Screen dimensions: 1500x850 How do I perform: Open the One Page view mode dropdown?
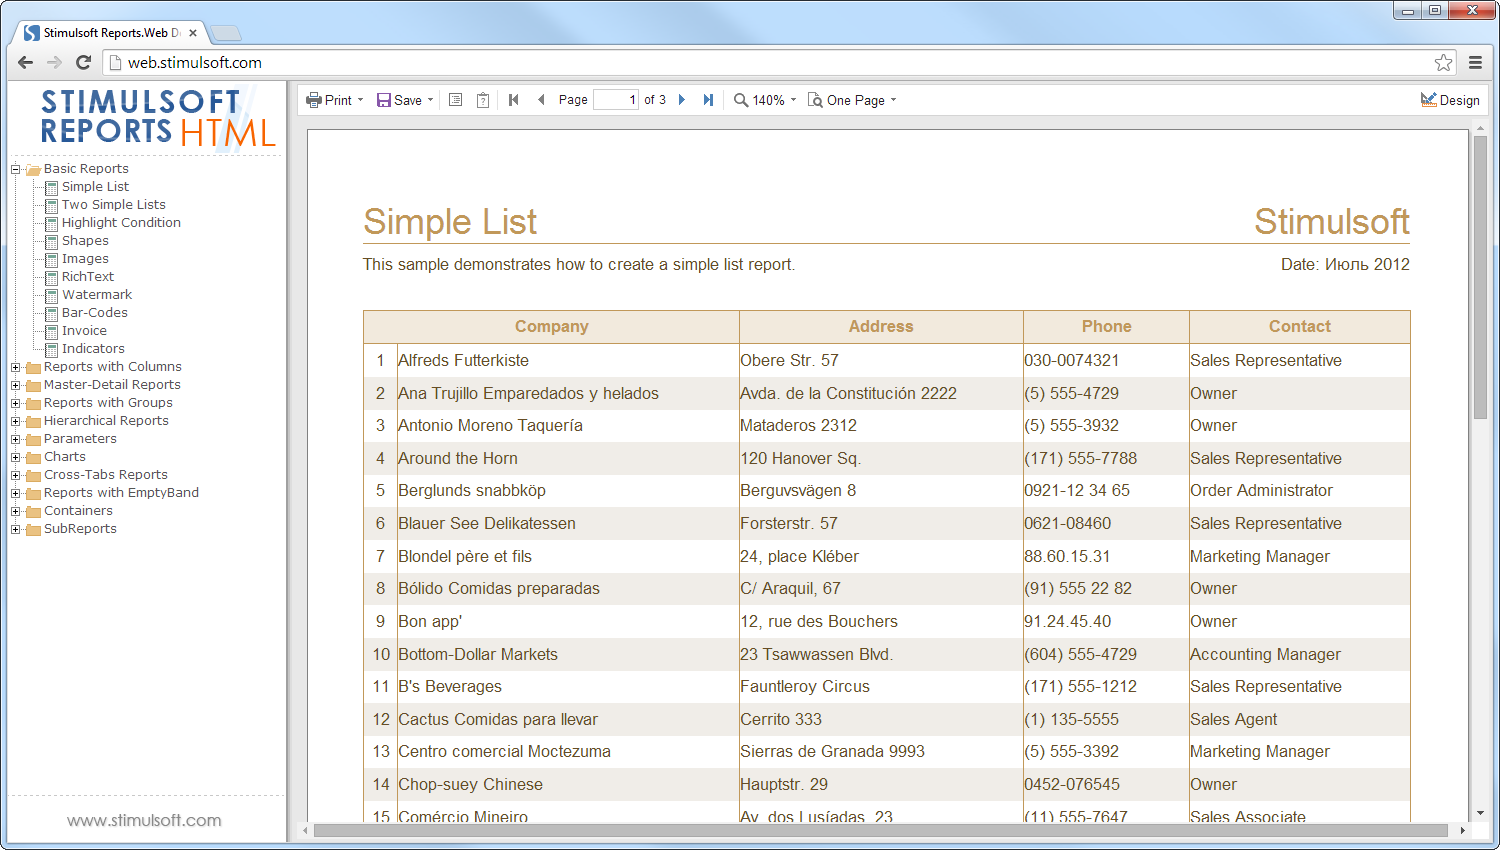[891, 99]
